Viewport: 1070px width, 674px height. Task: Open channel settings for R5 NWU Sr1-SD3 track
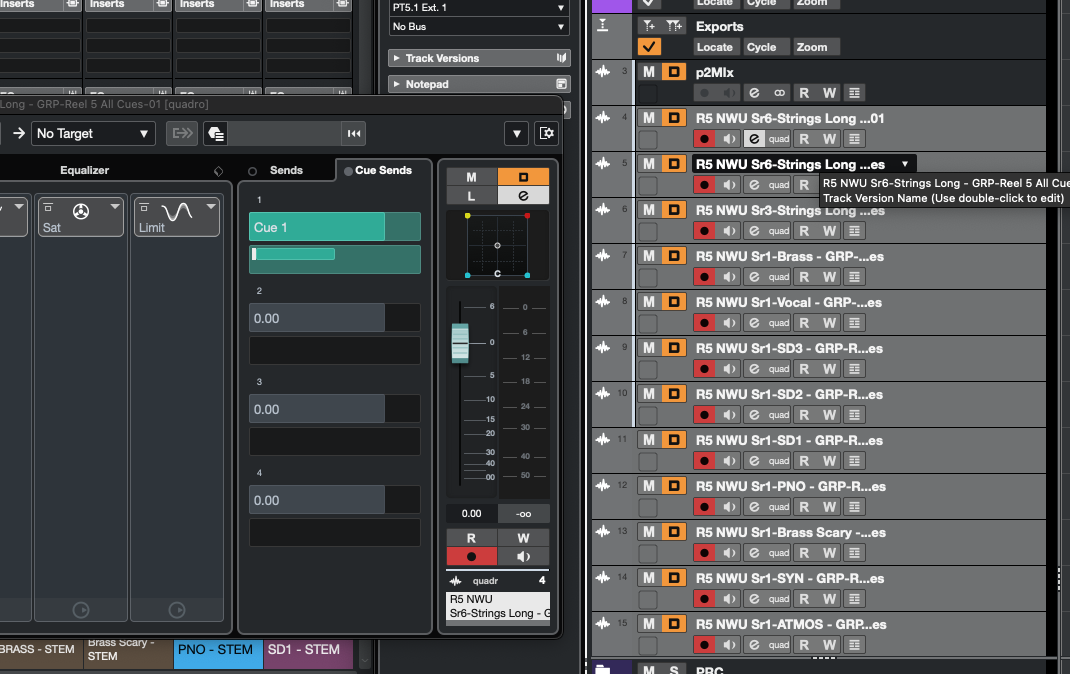pyautogui.click(x=754, y=369)
